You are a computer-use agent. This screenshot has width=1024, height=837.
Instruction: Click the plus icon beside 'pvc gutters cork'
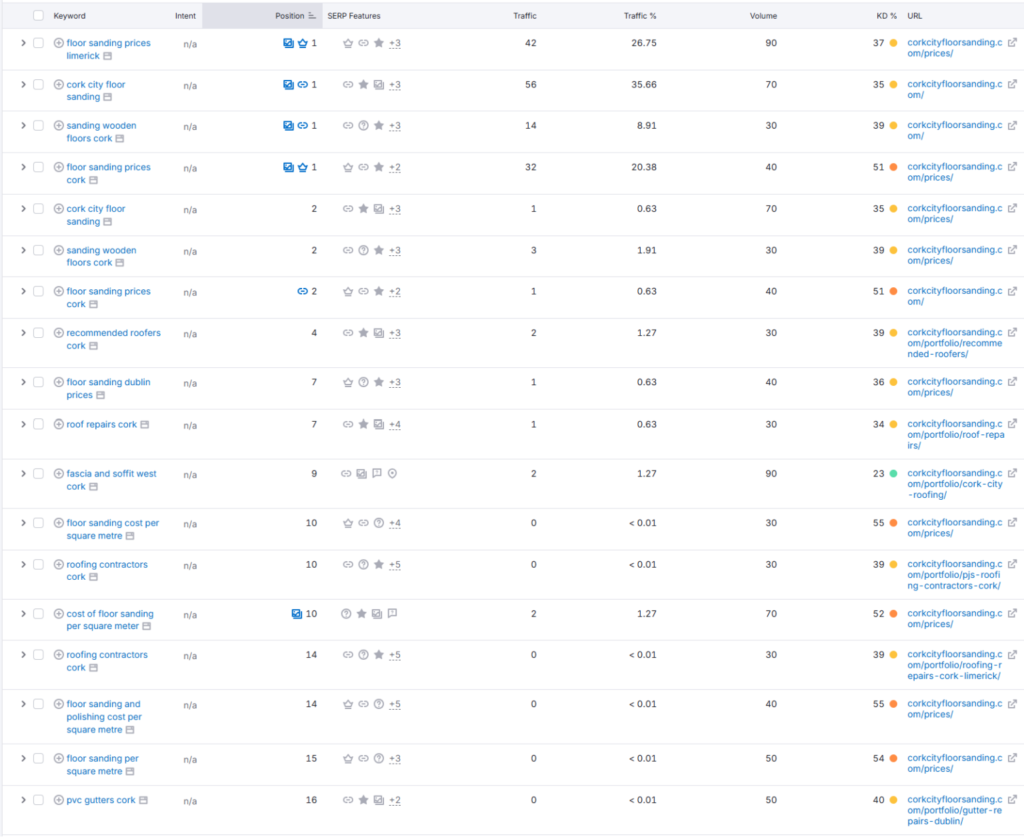pyautogui.click(x=58, y=800)
